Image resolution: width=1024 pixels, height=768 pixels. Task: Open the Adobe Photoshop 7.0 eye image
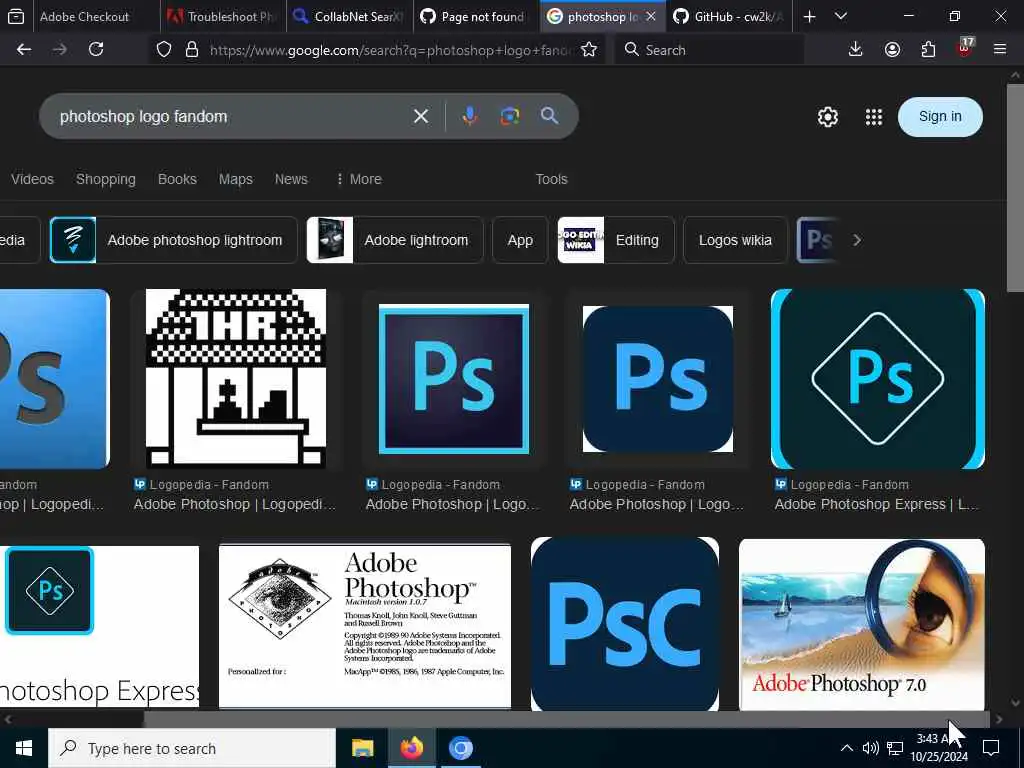tap(861, 624)
